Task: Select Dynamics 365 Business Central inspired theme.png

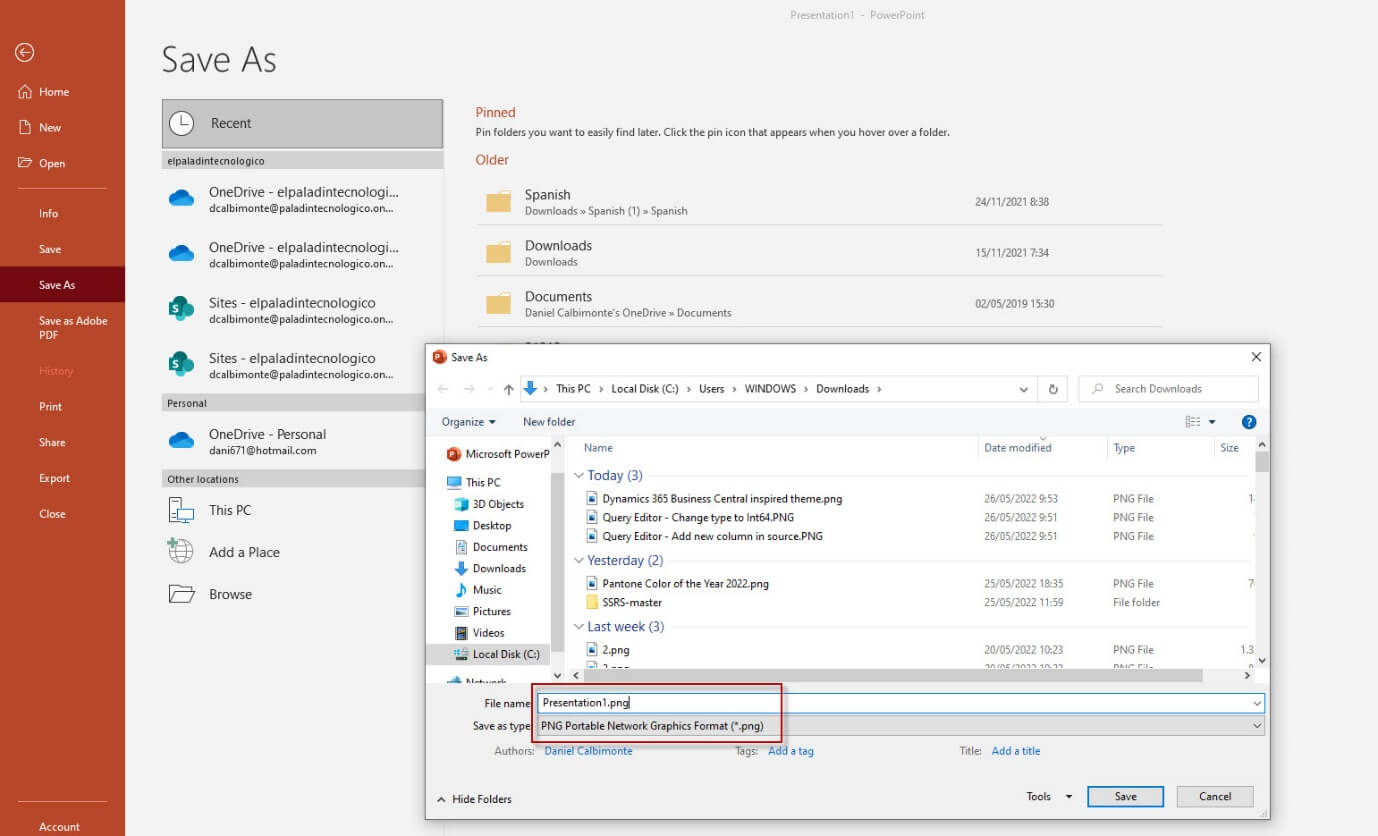Action: [714, 499]
